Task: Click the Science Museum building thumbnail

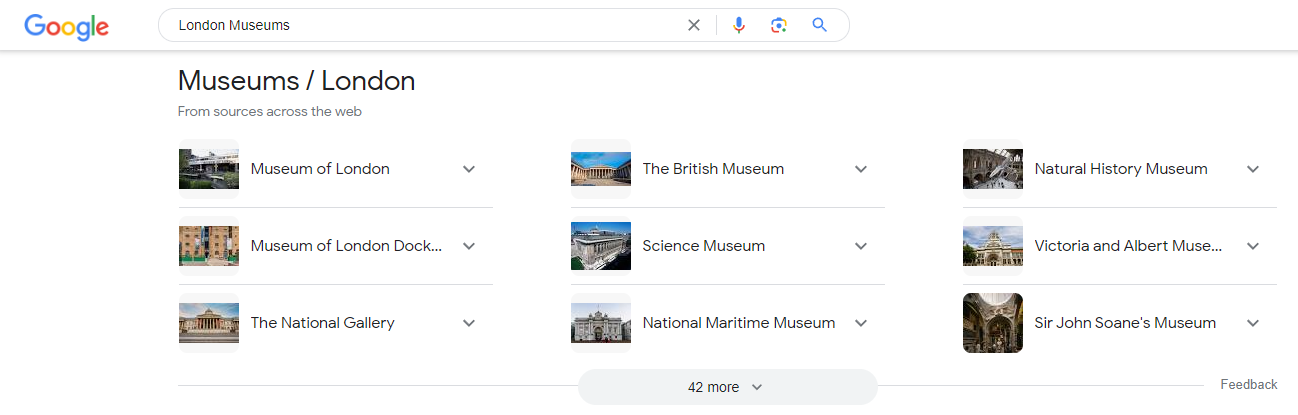Action: coord(601,246)
